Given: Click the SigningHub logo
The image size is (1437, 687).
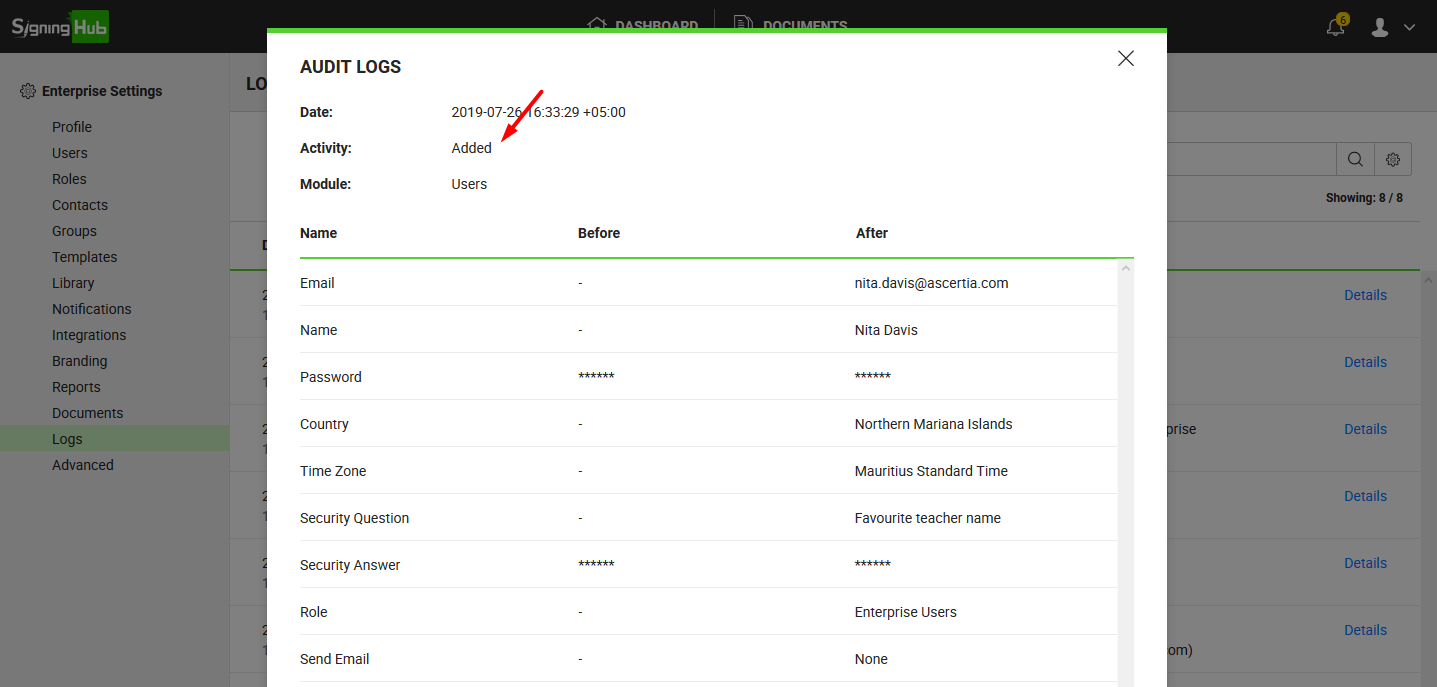Looking at the screenshot, I should 60,26.
